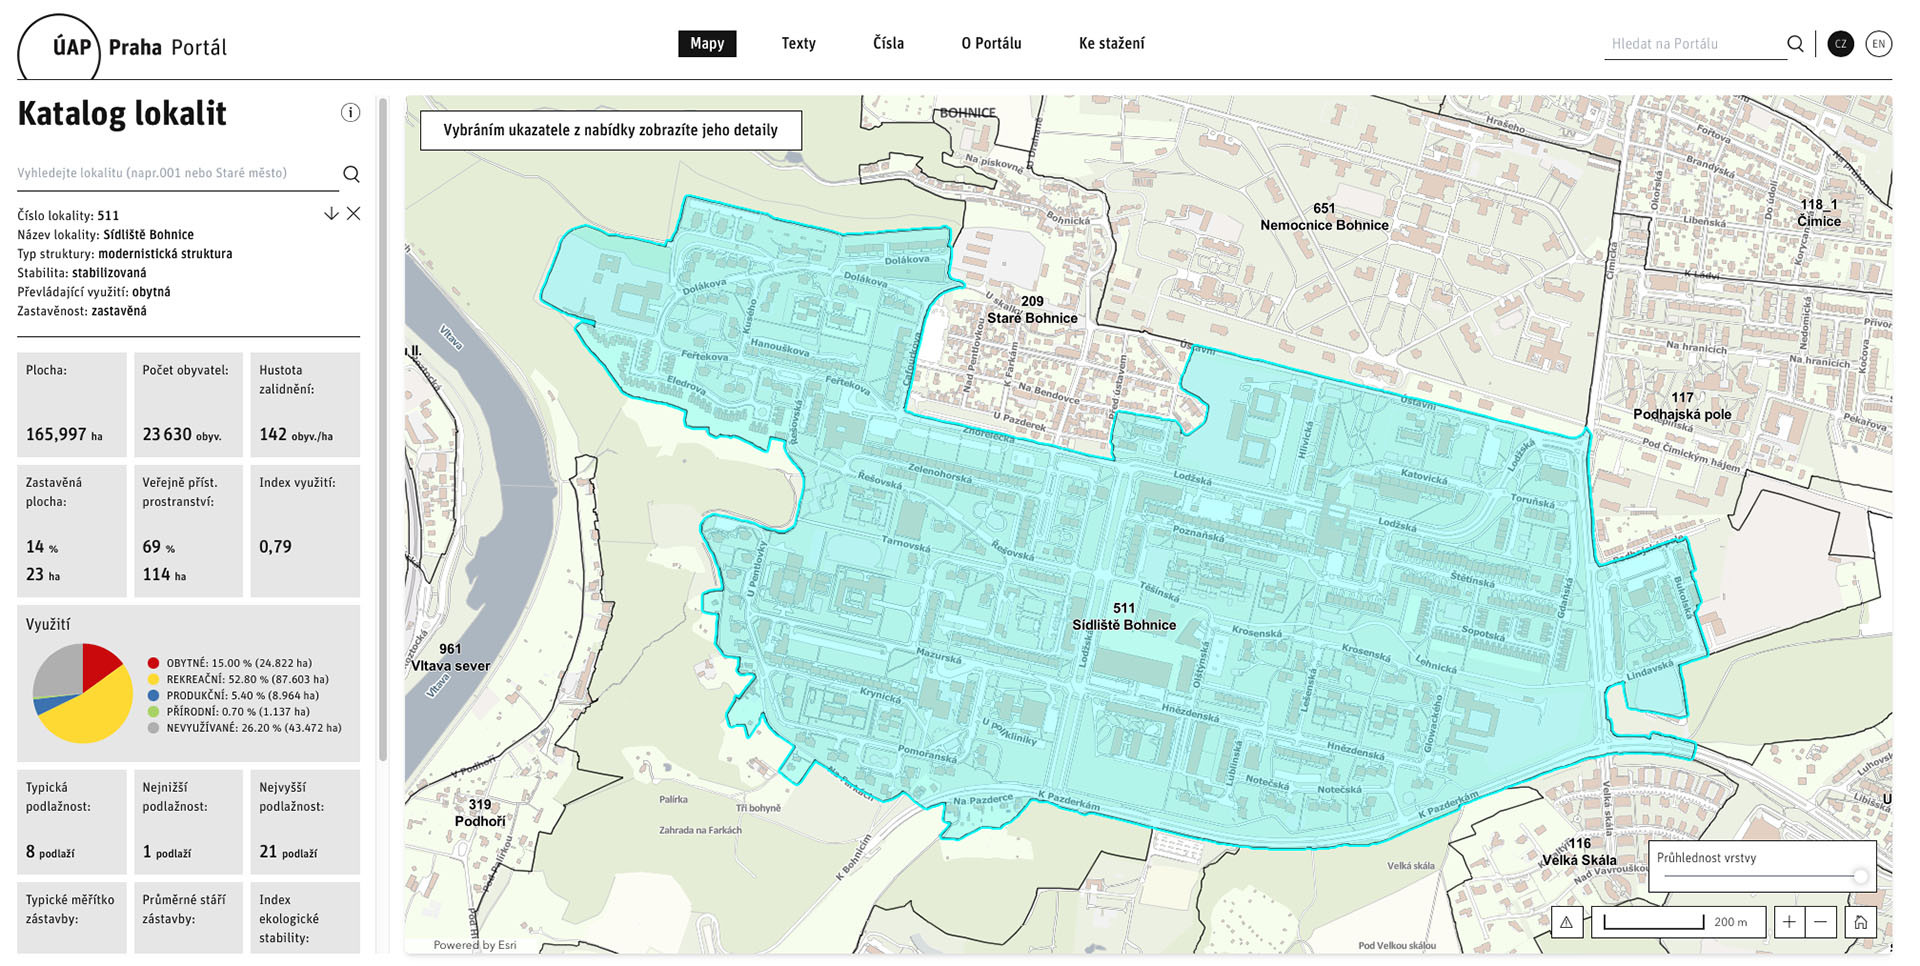1920x966 pixels.
Task: Open the O Portálu page
Action: (x=991, y=44)
